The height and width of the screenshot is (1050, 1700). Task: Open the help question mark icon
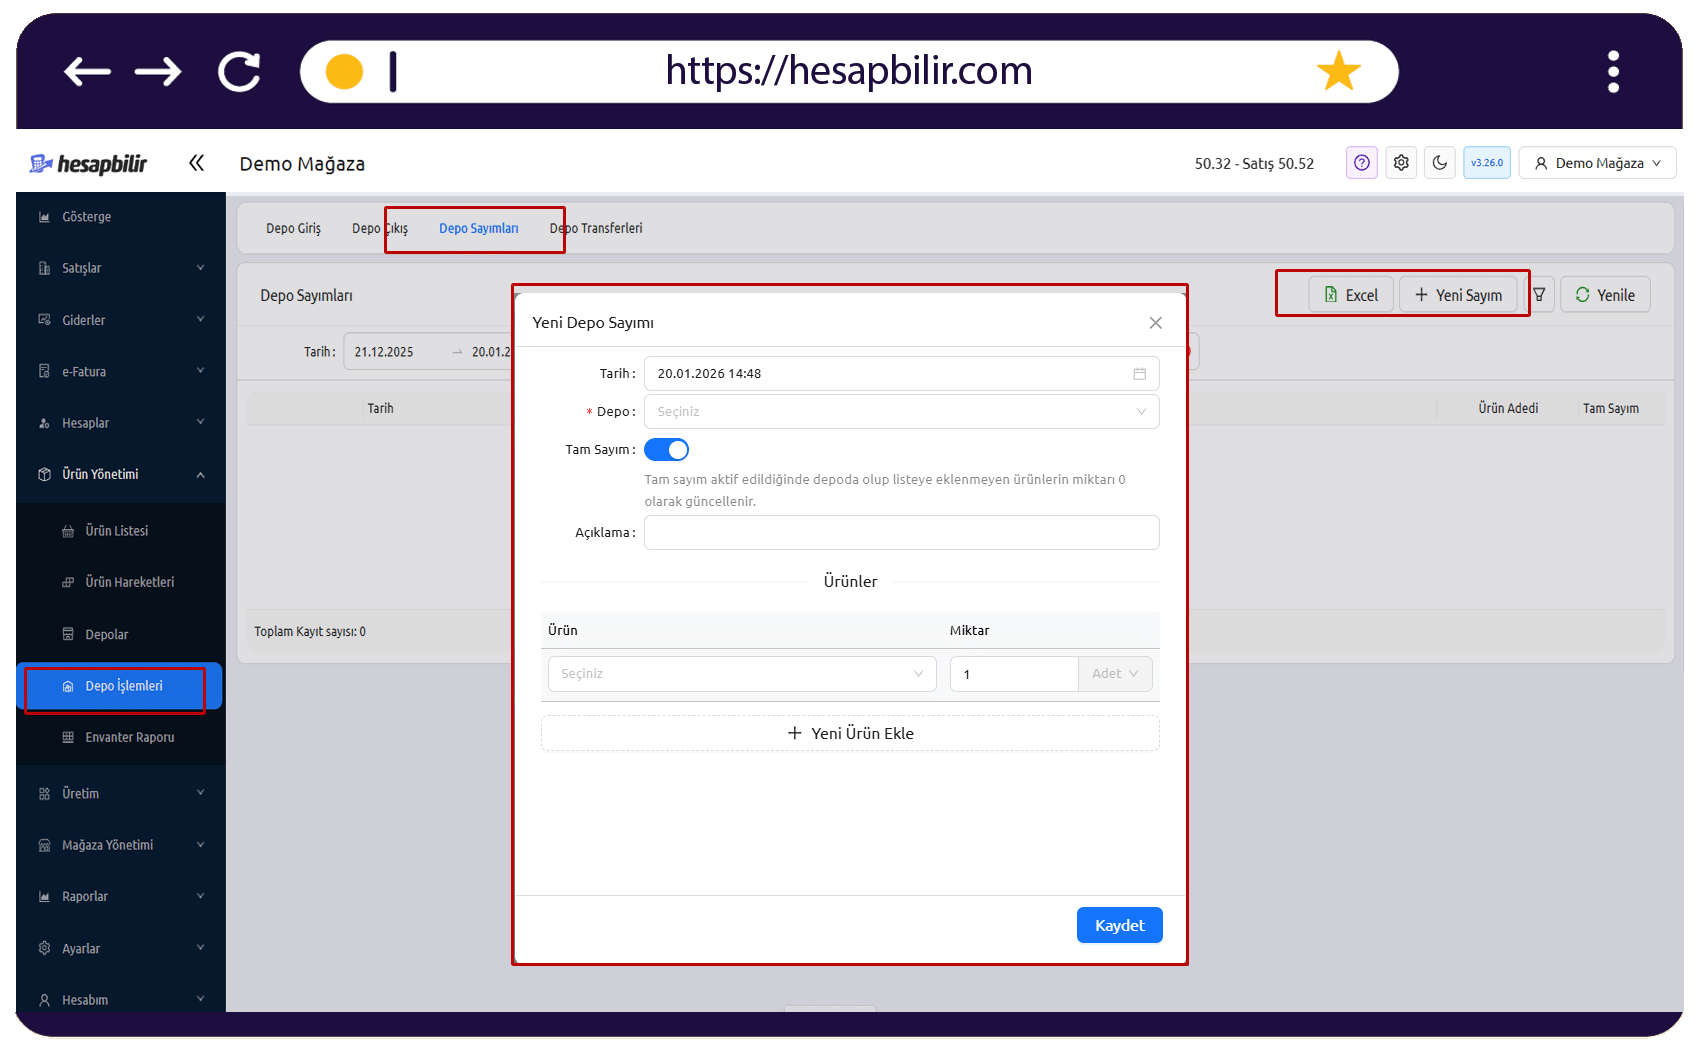(x=1361, y=163)
